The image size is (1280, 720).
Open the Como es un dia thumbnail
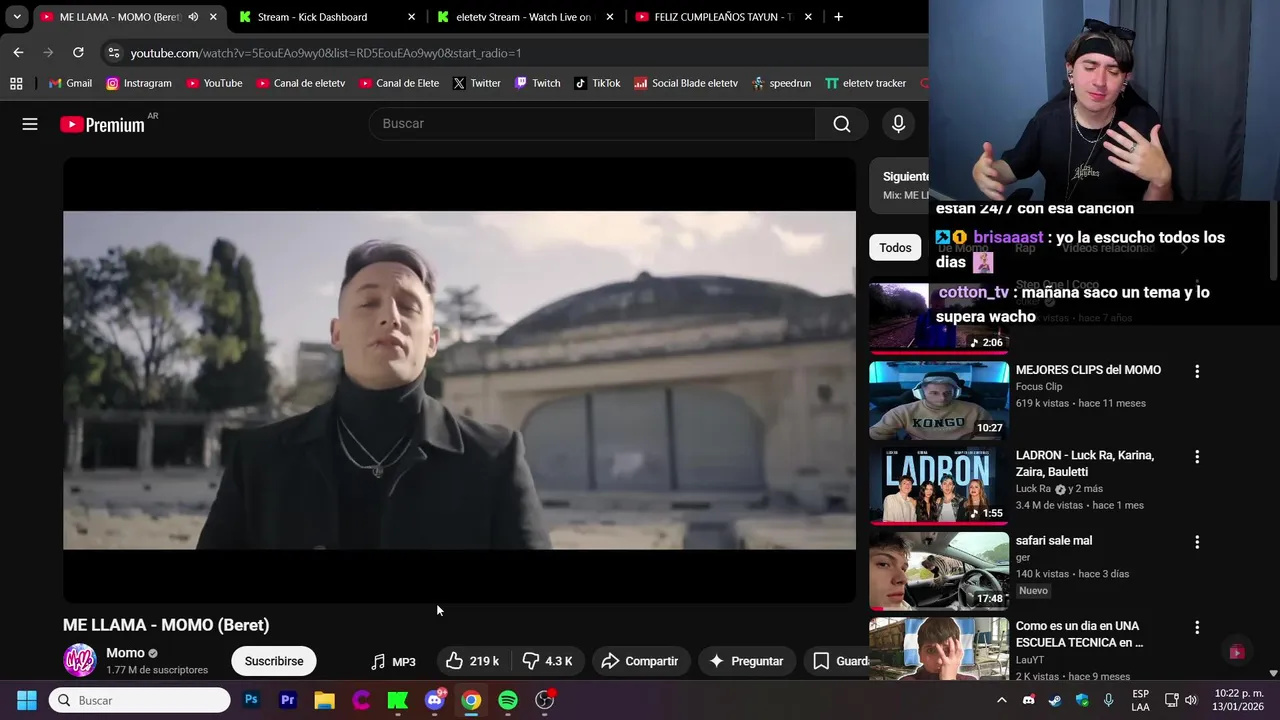pos(939,649)
